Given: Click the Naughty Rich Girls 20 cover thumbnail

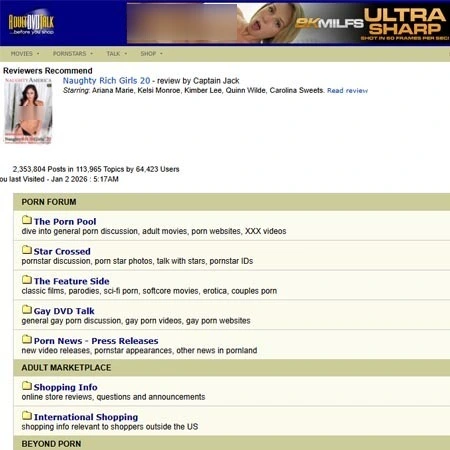Looking at the screenshot, I should pos(28,110).
